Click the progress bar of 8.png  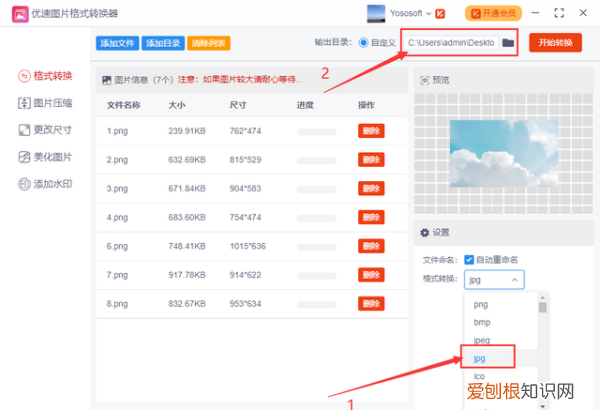point(317,305)
